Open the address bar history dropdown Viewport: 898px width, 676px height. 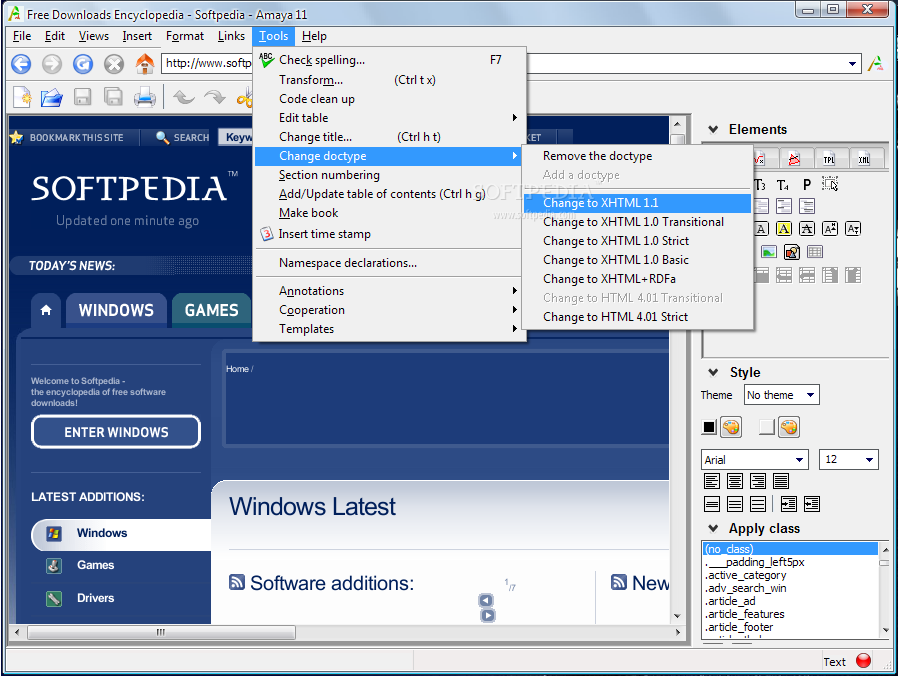click(x=852, y=64)
